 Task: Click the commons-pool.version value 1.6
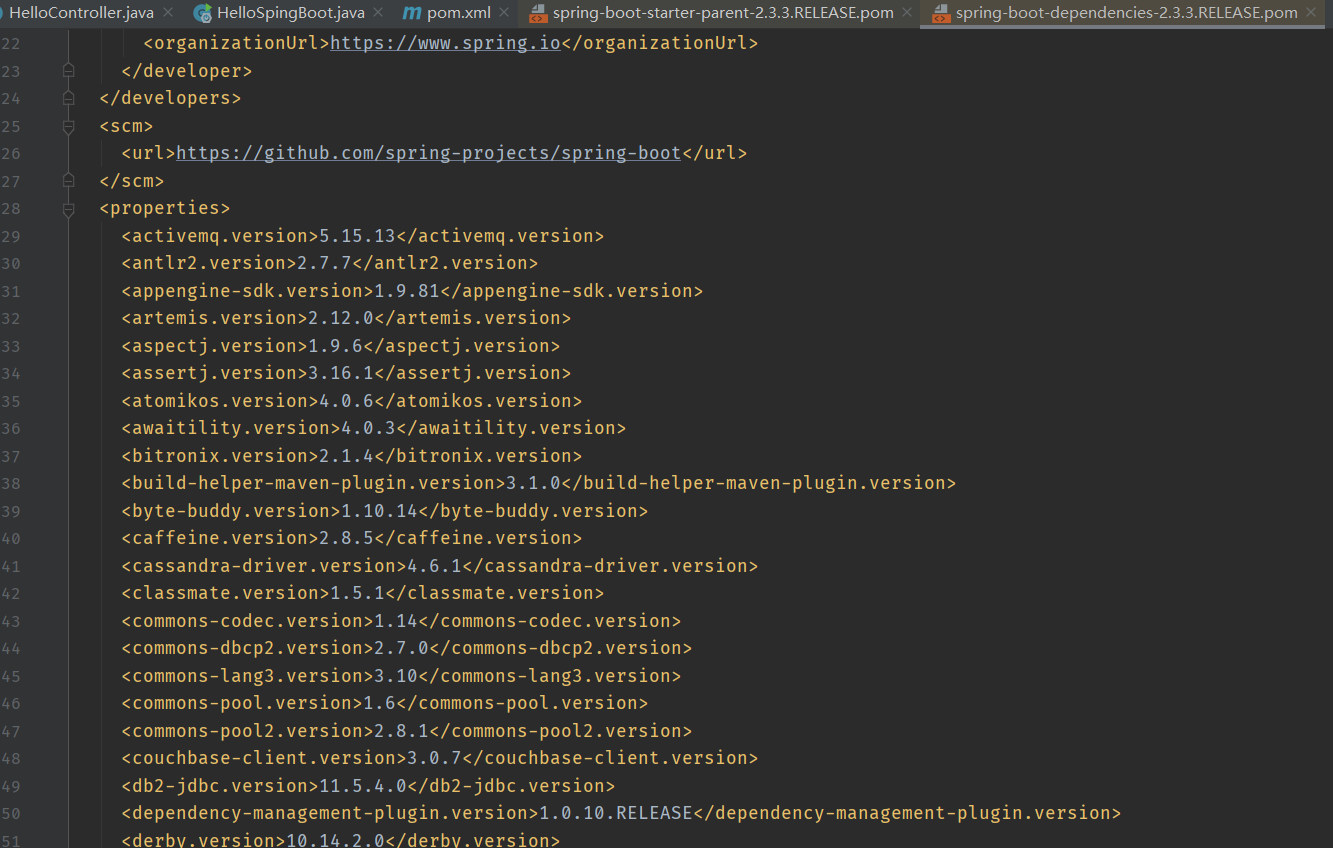(379, 703)
